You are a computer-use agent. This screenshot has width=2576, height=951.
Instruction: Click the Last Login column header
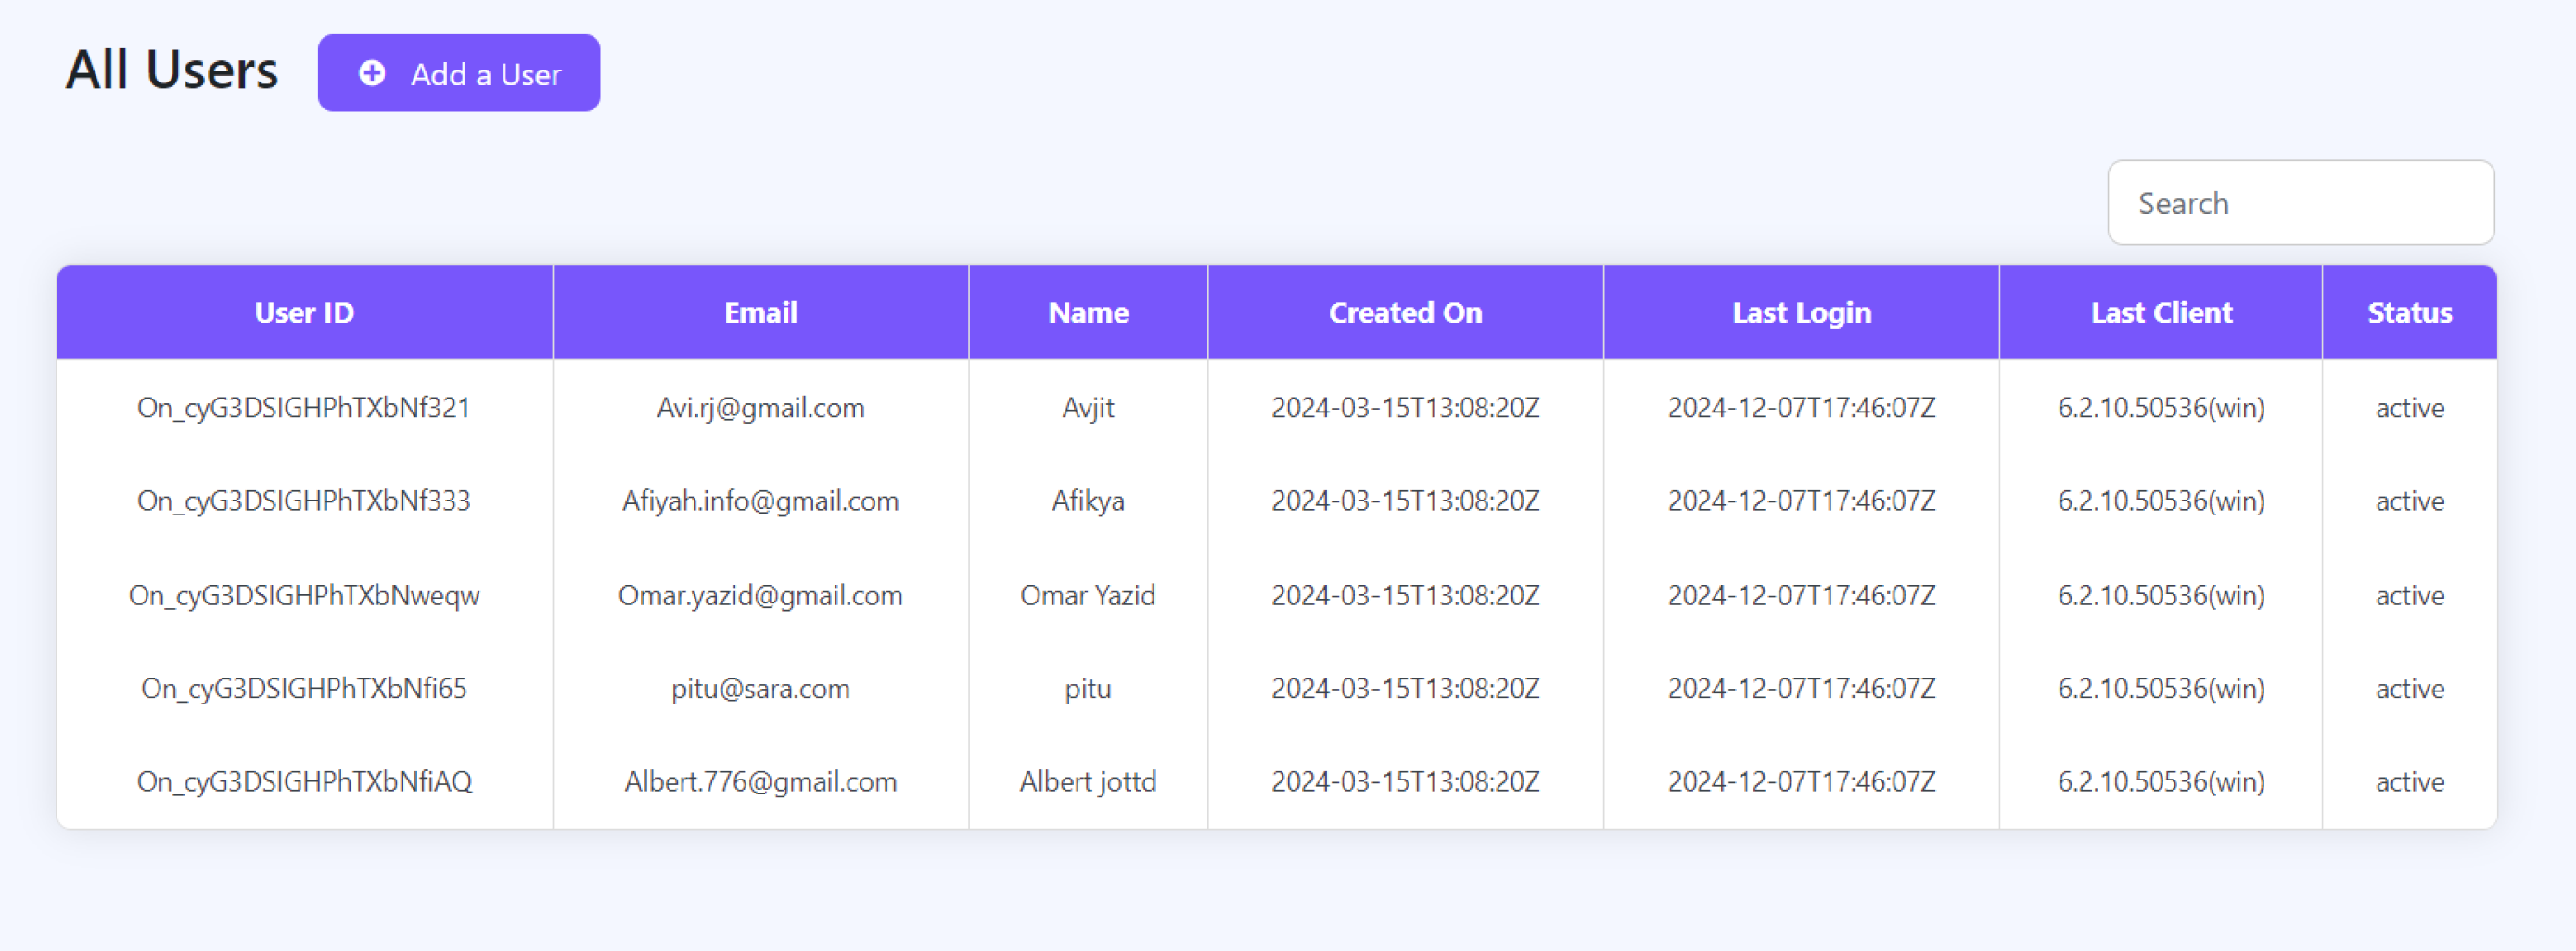[1801, 312]
